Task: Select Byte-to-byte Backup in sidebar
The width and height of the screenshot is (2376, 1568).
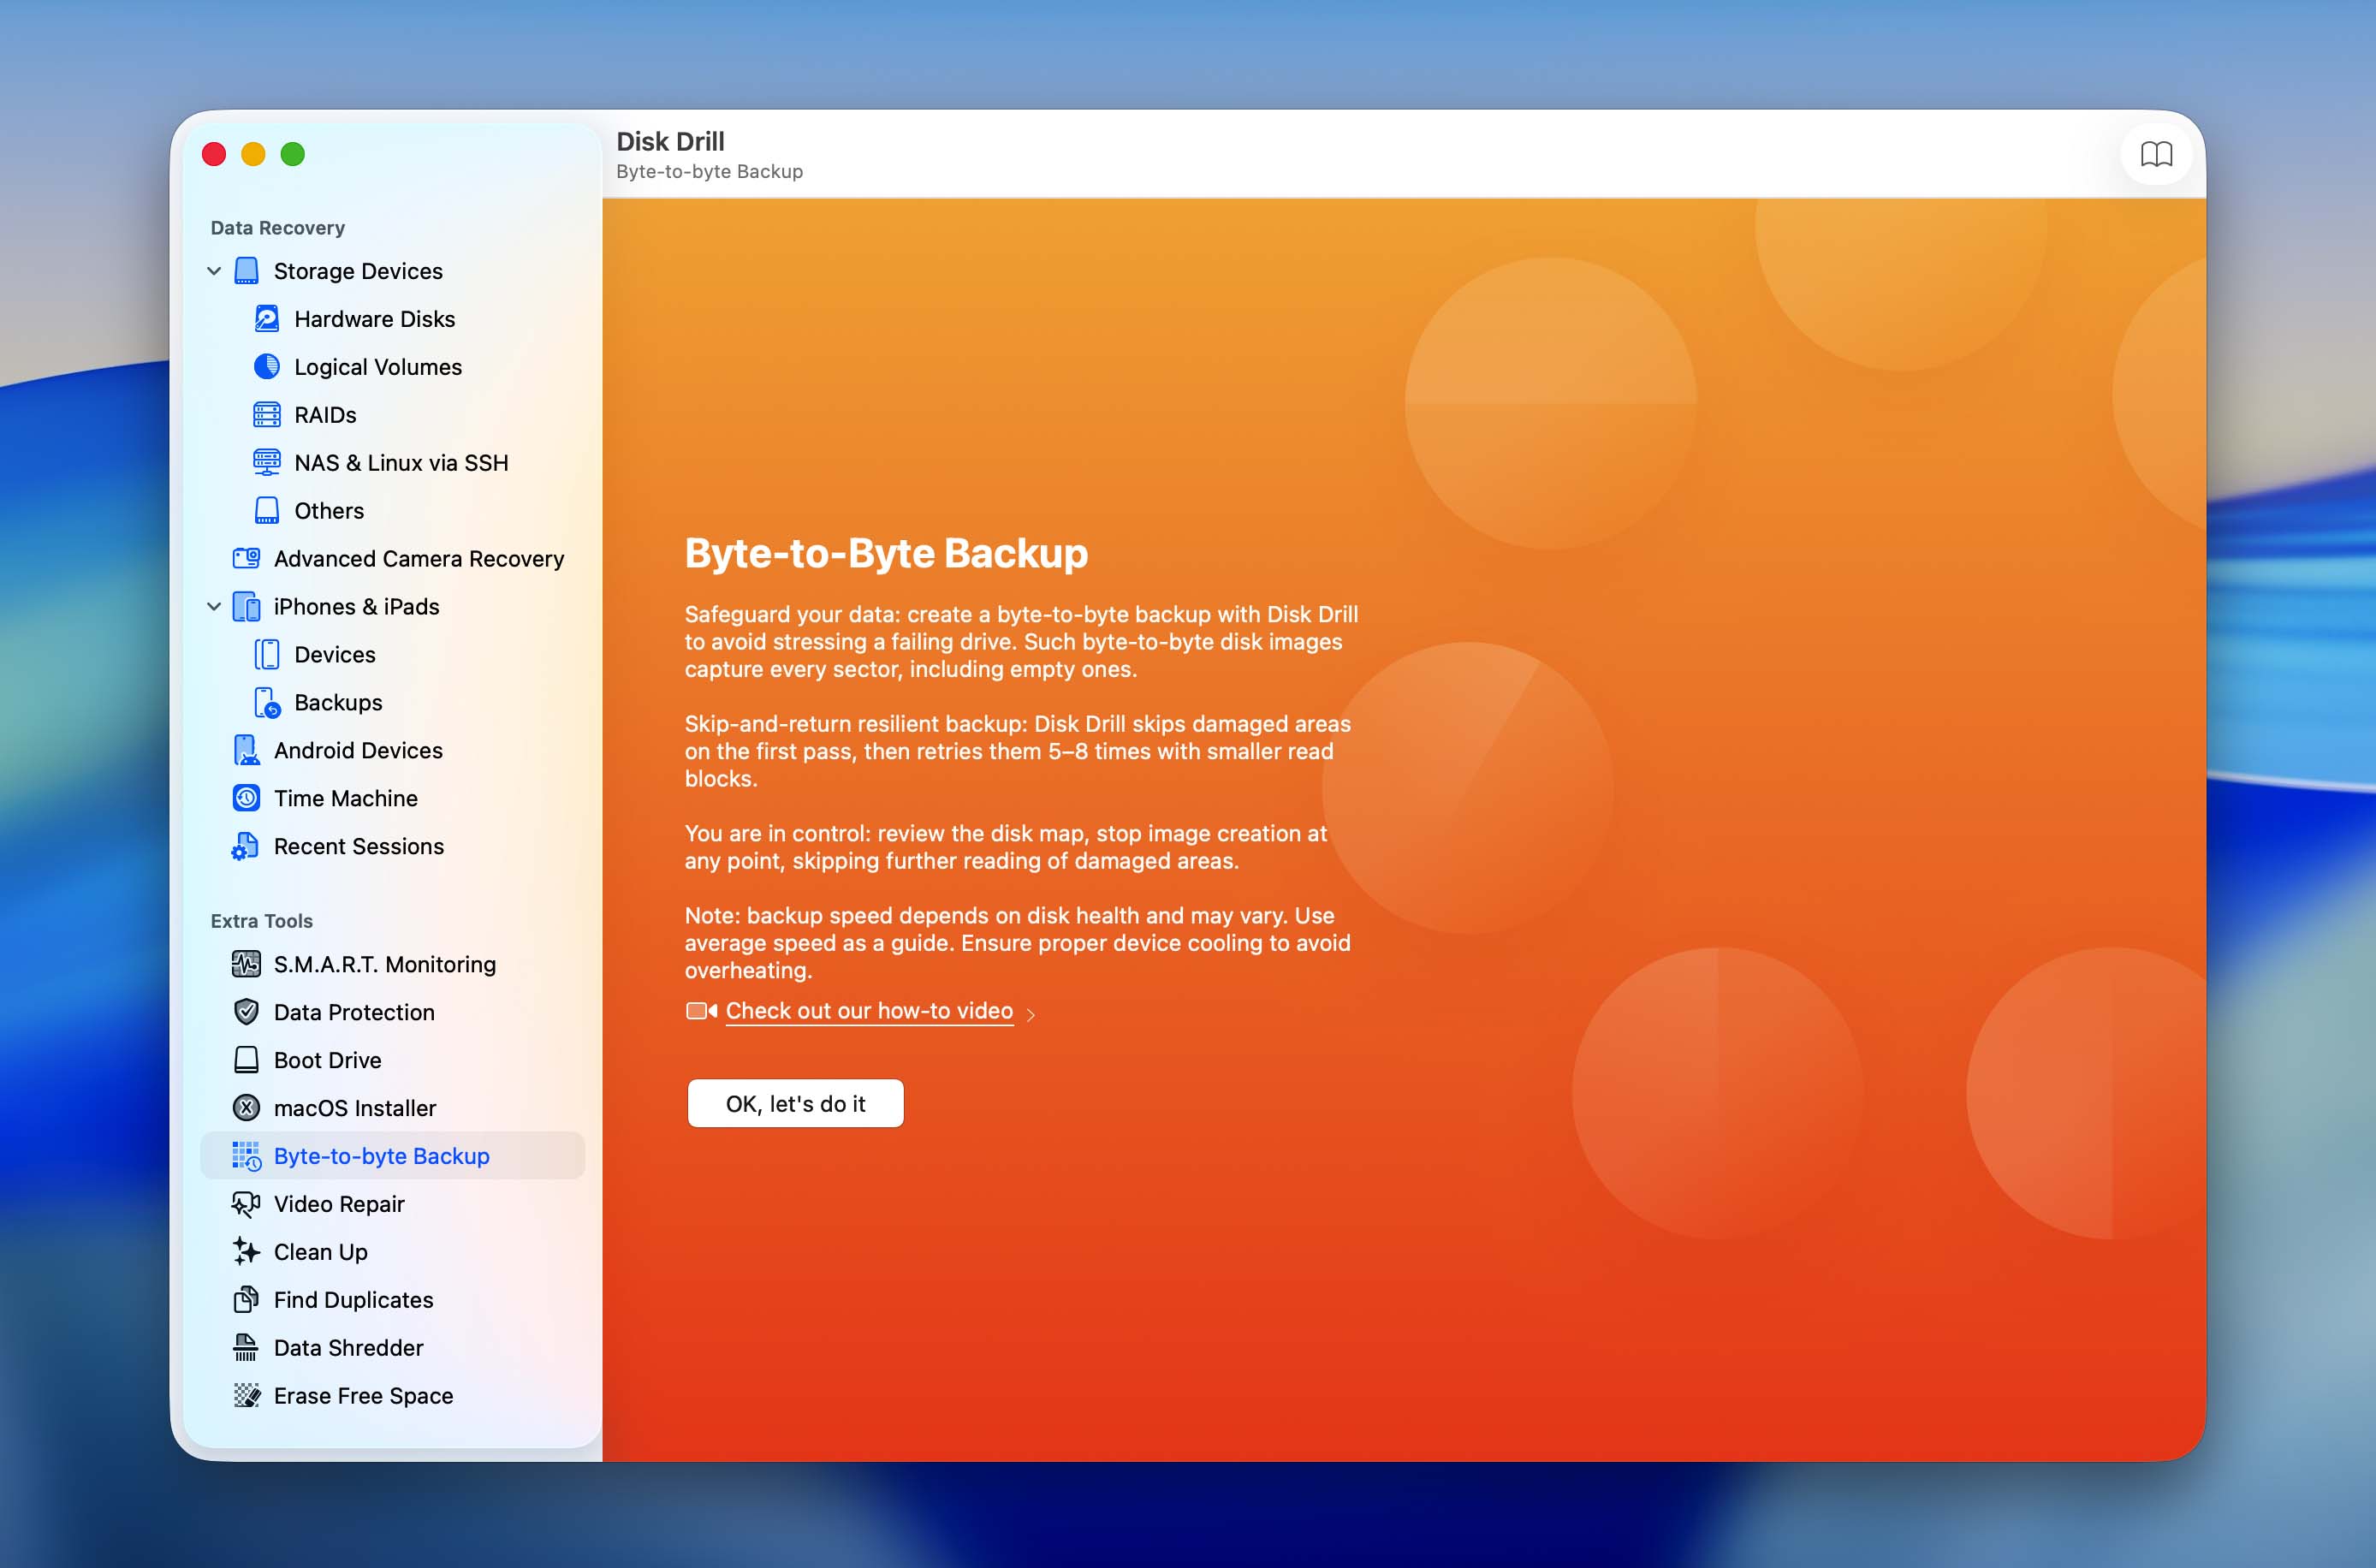Action: pyautogui.click(x=393, y=1156)
